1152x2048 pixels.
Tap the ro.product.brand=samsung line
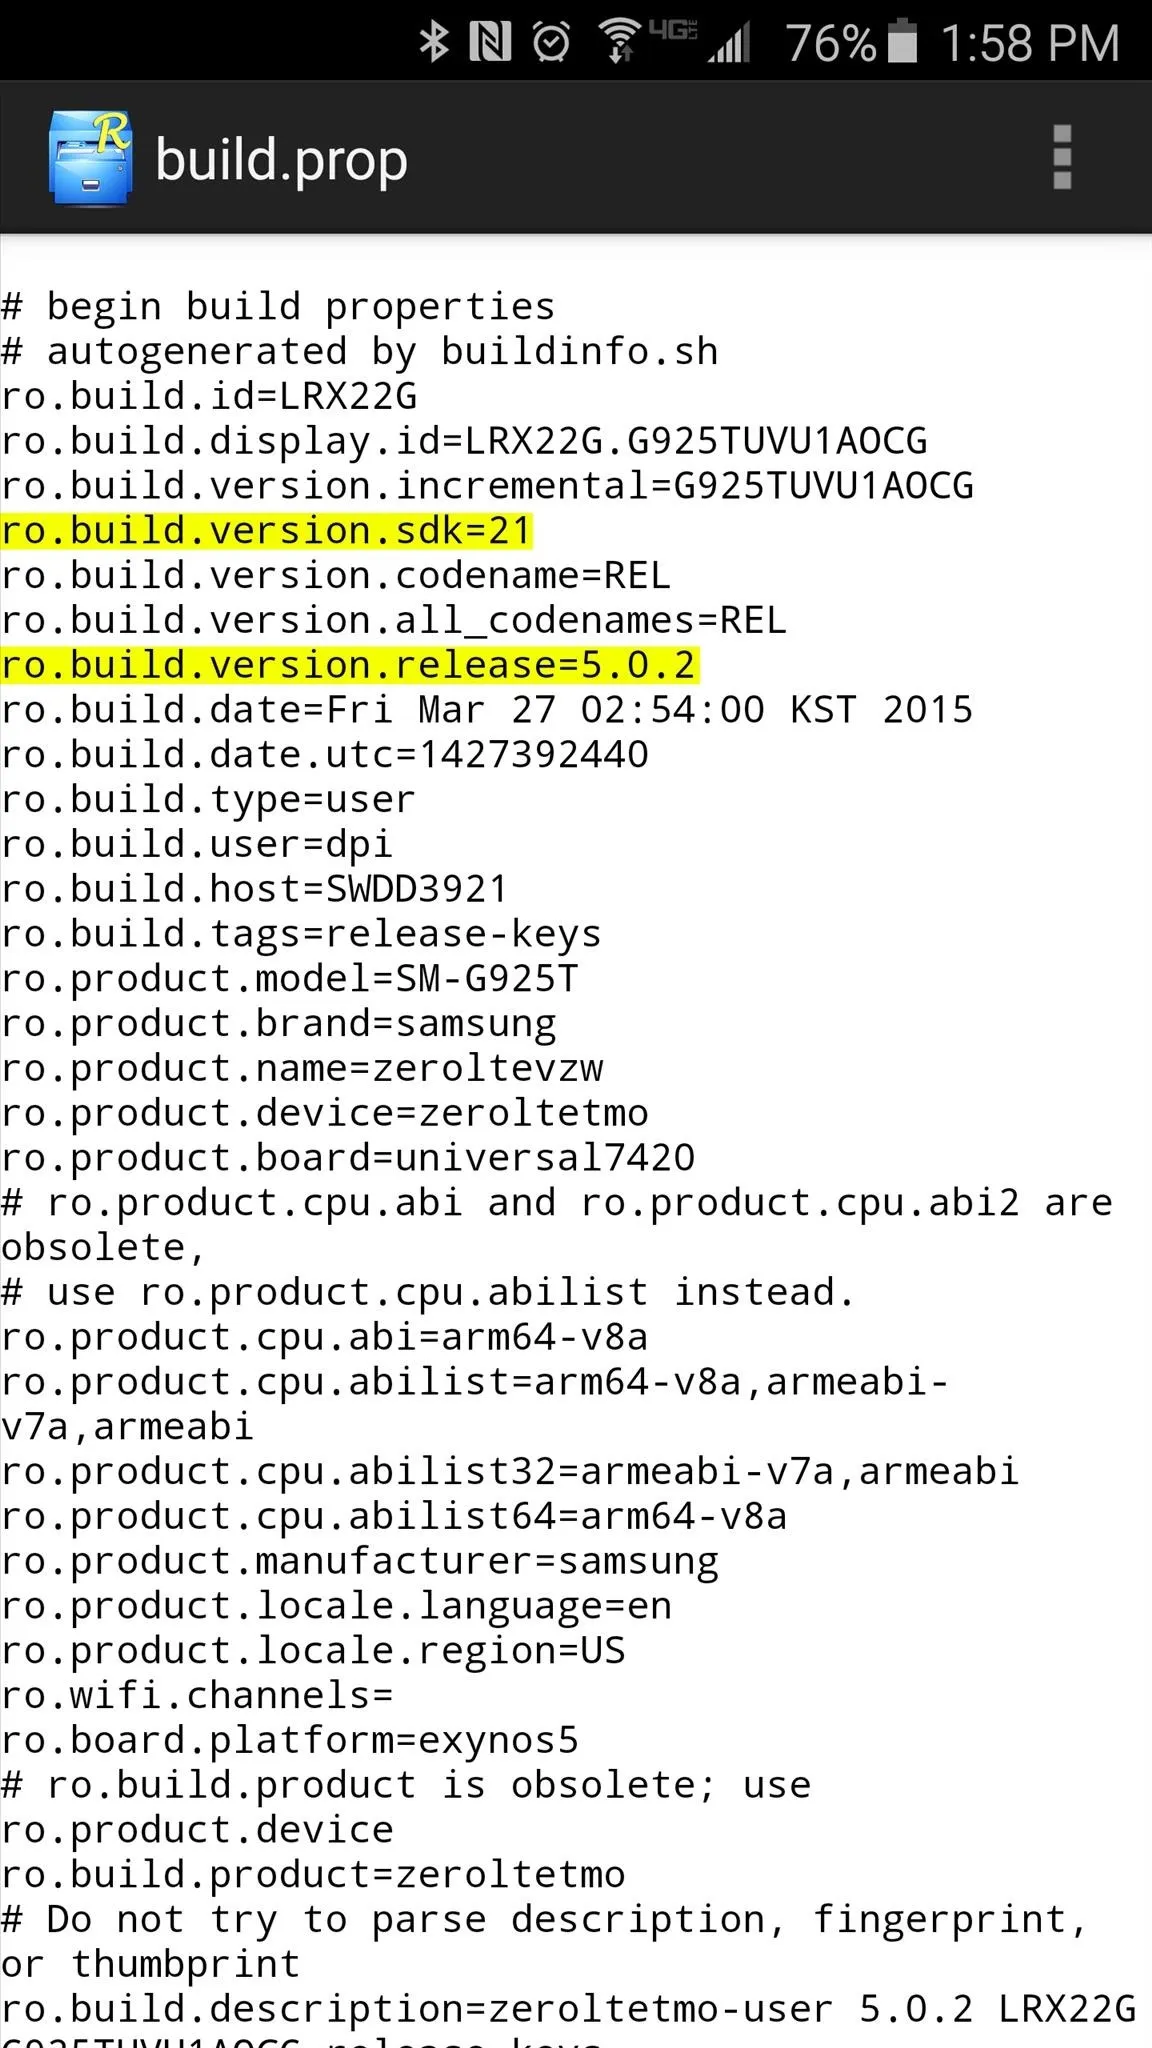click(278, 1023)
